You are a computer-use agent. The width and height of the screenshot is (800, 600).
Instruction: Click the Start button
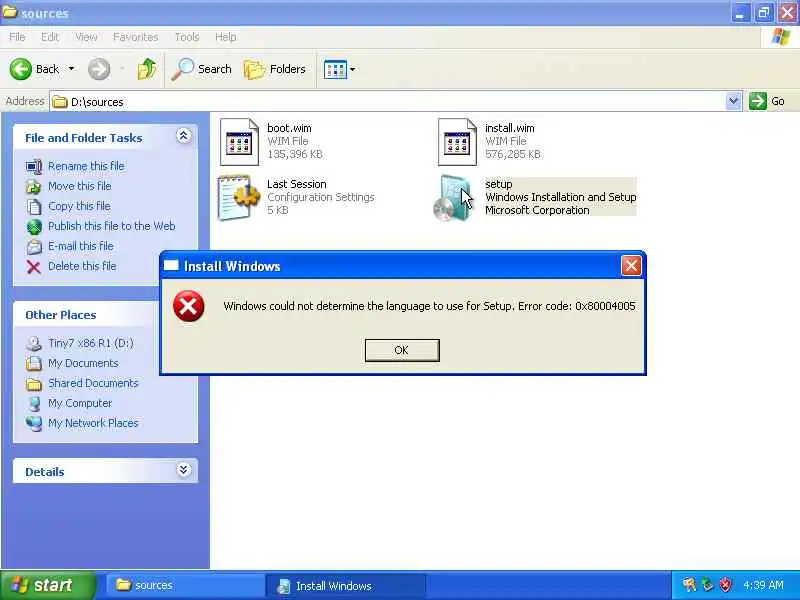[x=47, y=585]
